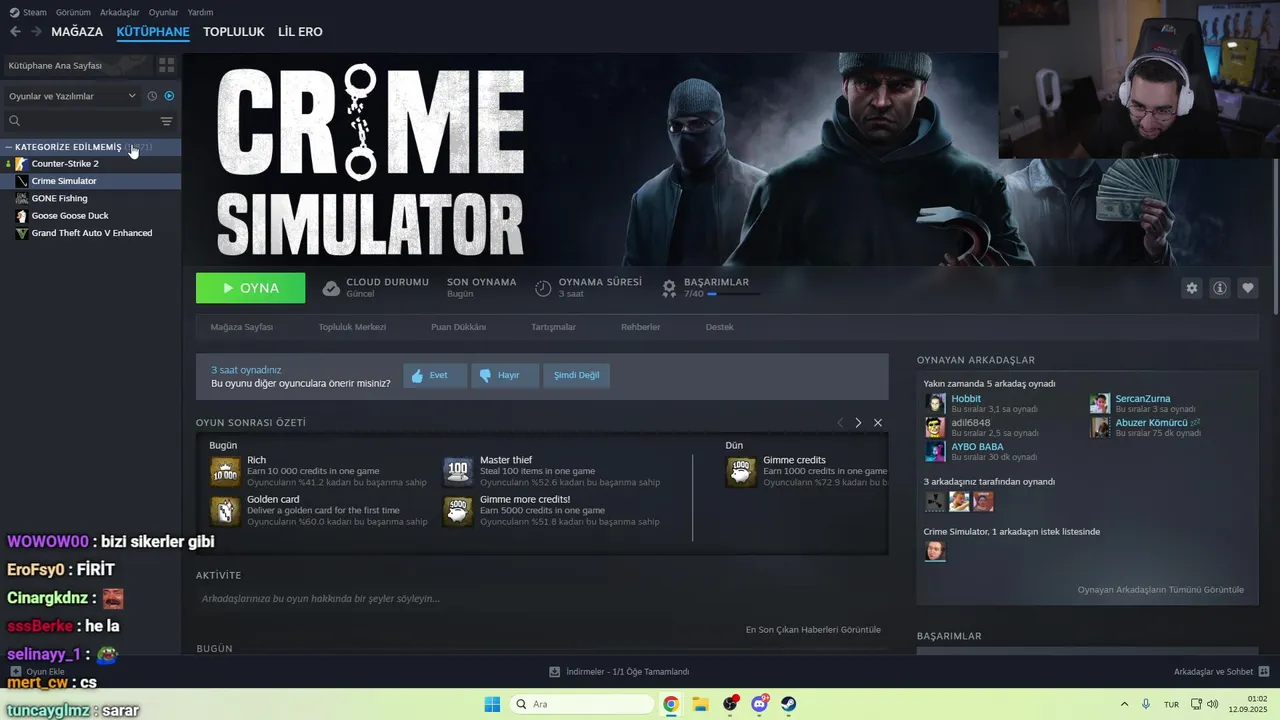Click the green OYNA play button

(251, 288)
